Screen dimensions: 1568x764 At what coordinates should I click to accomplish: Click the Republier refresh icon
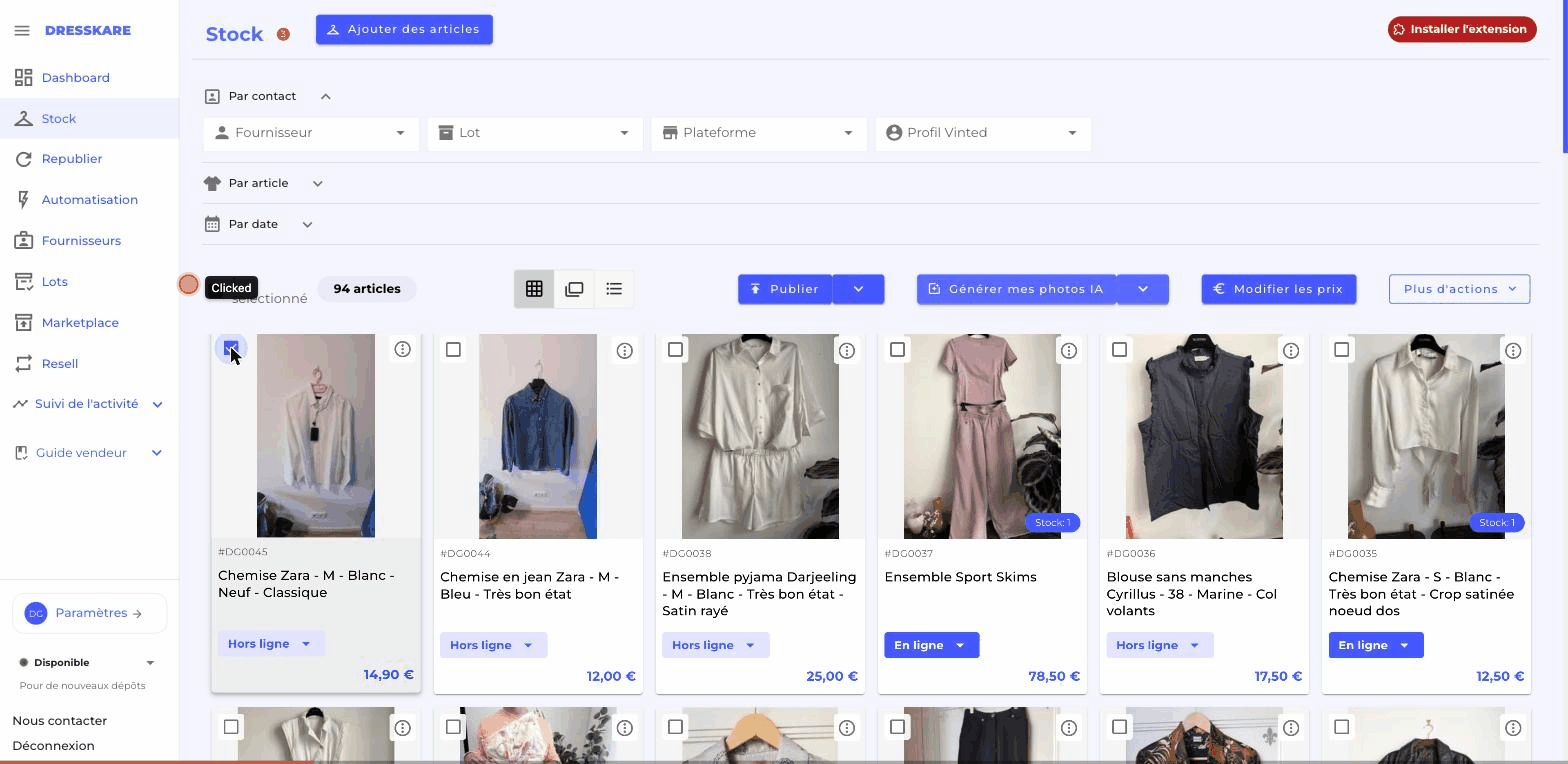tap(23, 158)
